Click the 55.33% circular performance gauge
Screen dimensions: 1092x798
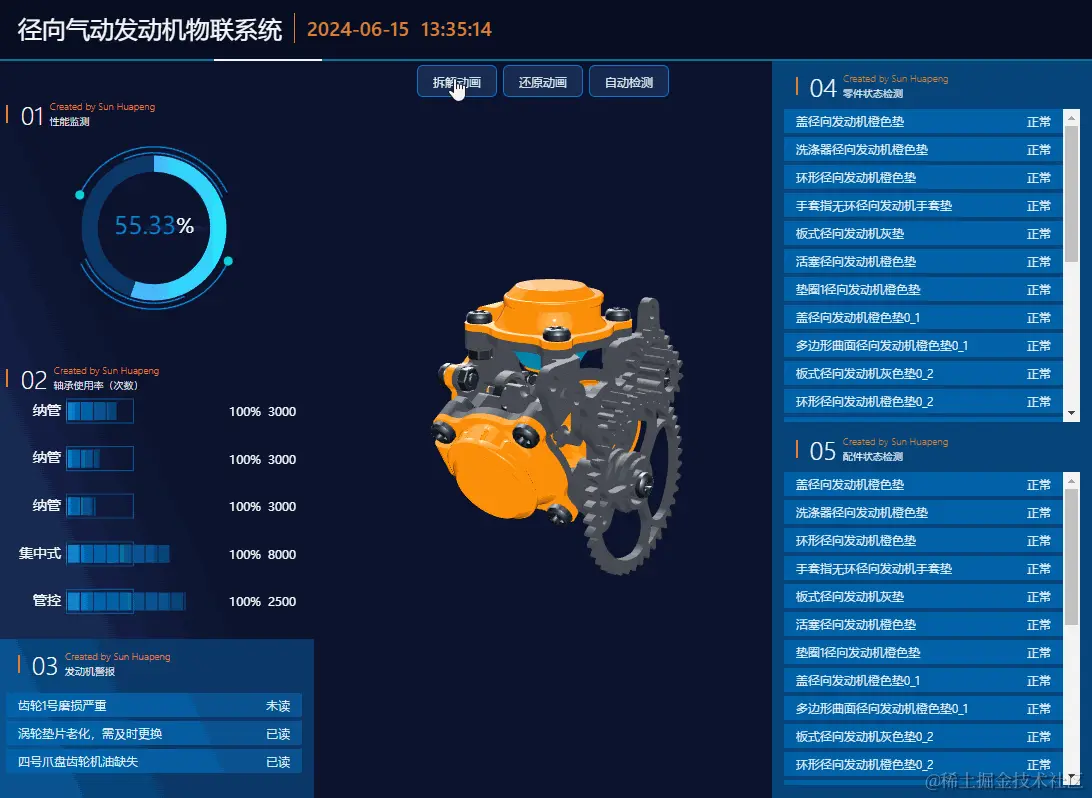pos(154,227)
